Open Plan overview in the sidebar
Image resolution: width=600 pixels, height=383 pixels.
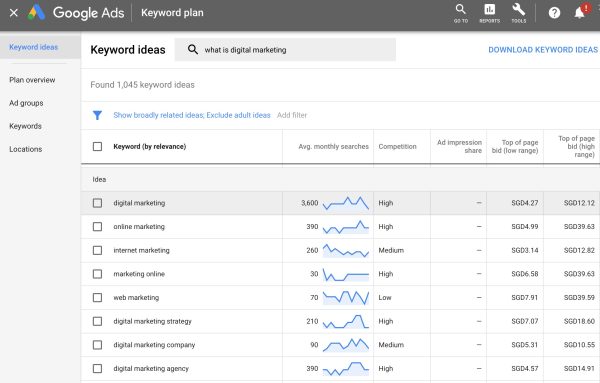32,80
